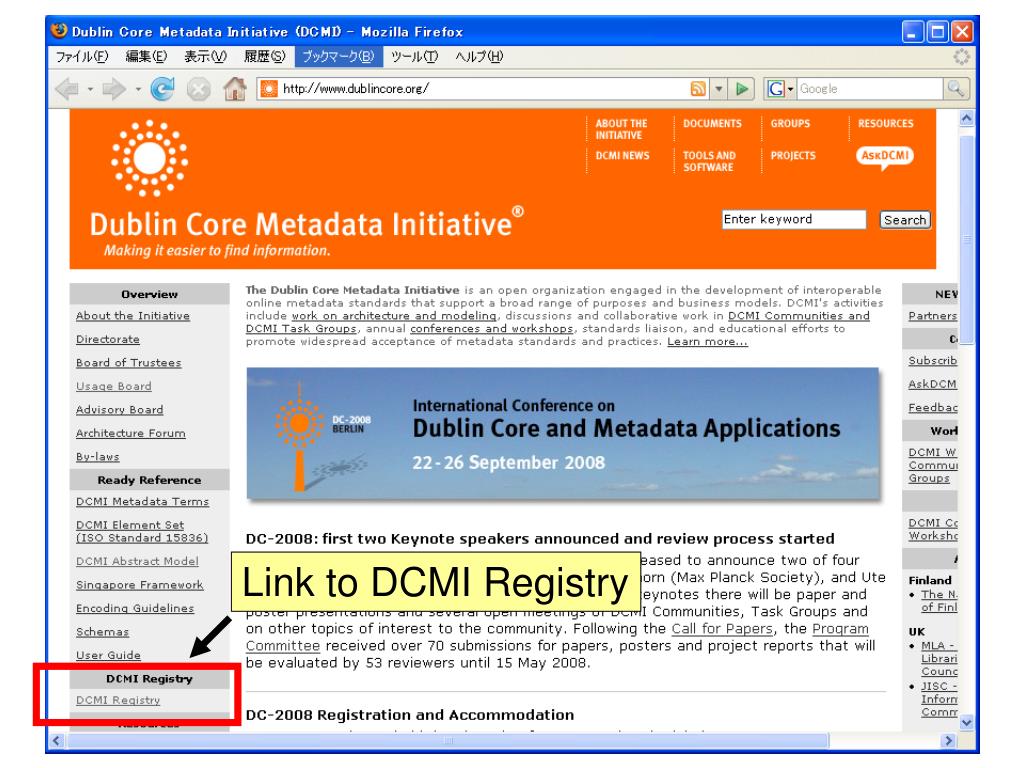The image size is (1024, 768).
Task: Open the Singapore Framework link
Action: tap(139, 585)
